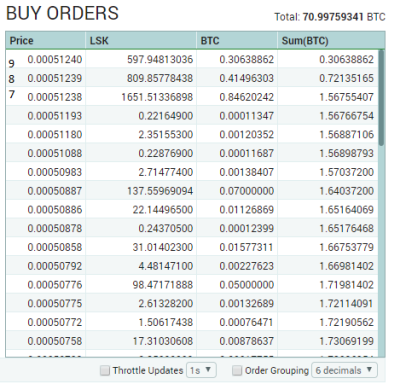The image size is (400, 390).
Task: Select the order at price 0.00051193
Action: coord(192,116)
